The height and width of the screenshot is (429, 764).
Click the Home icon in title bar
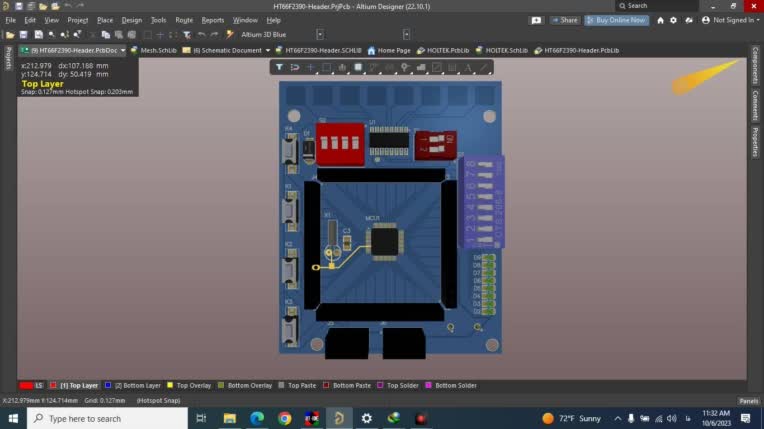[658, 20]
